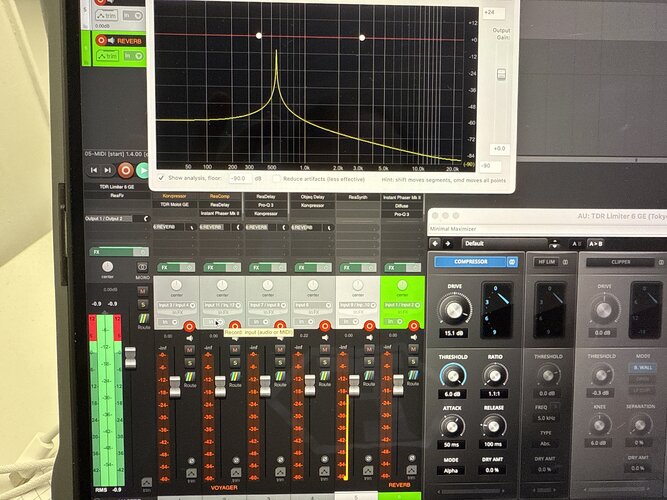Click the HF LIM stereo link icon

pyautogui.click(x=565, y=262)
